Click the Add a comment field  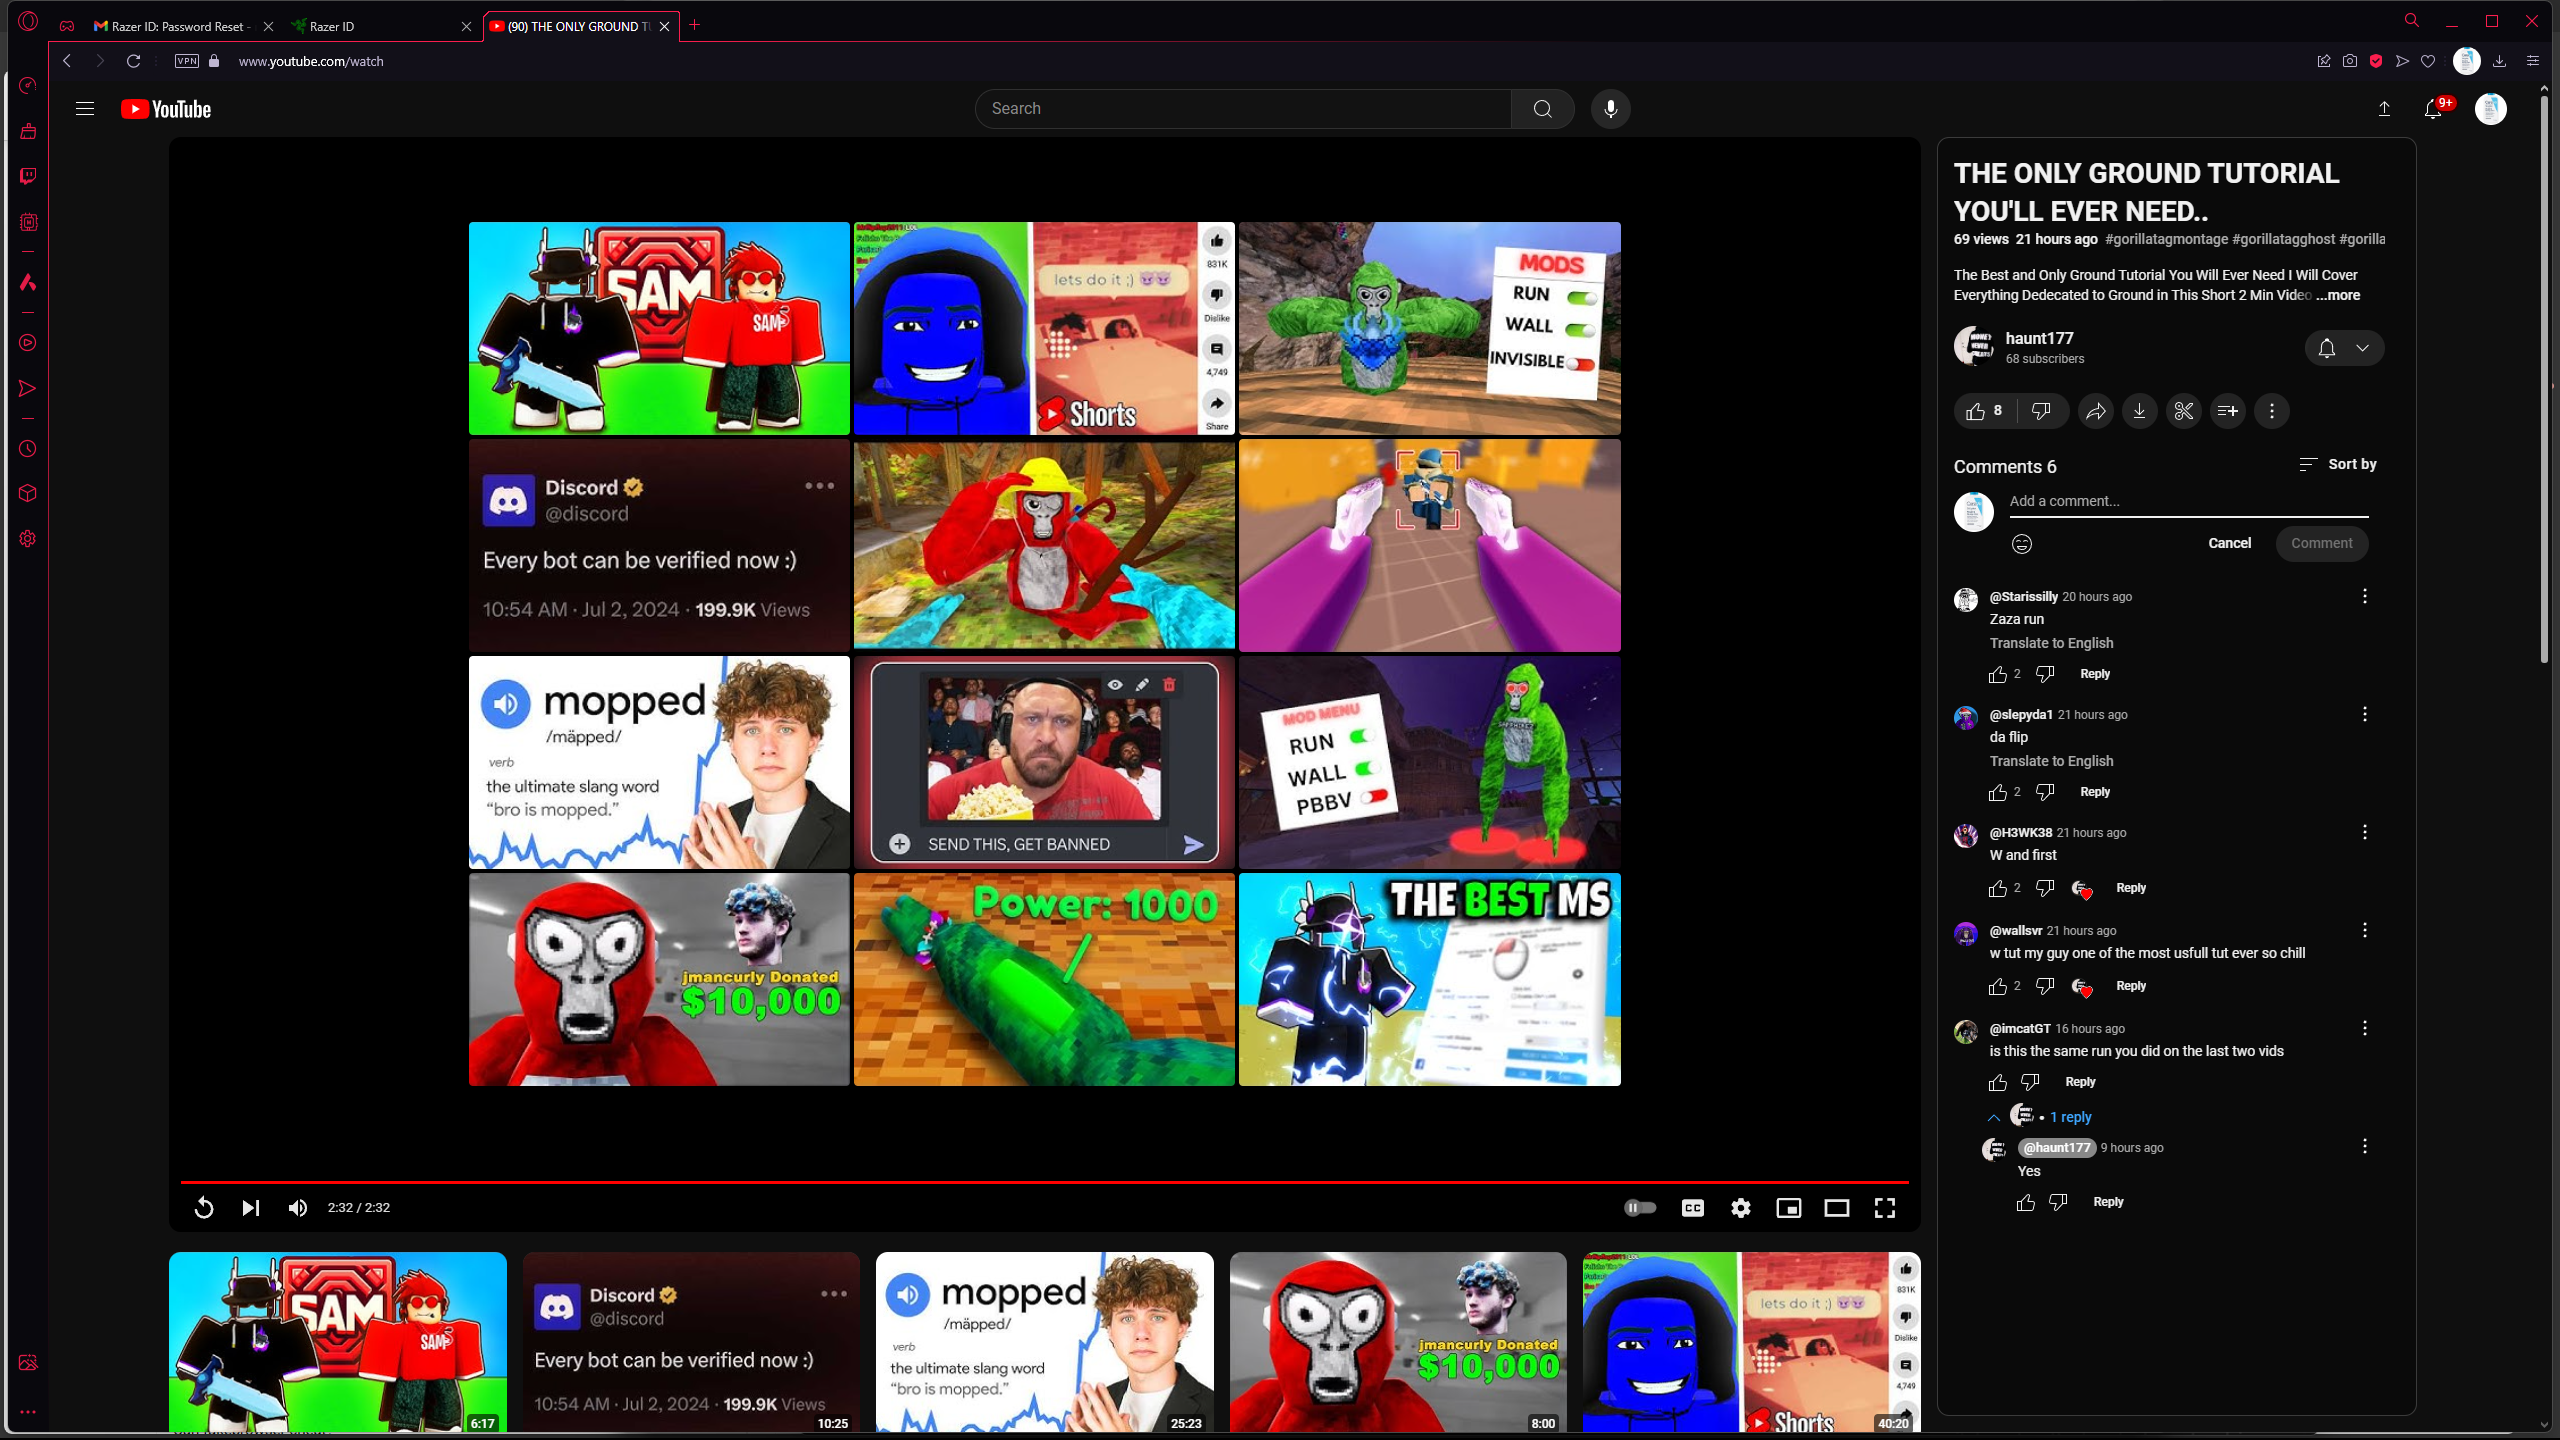(2188, 502)
